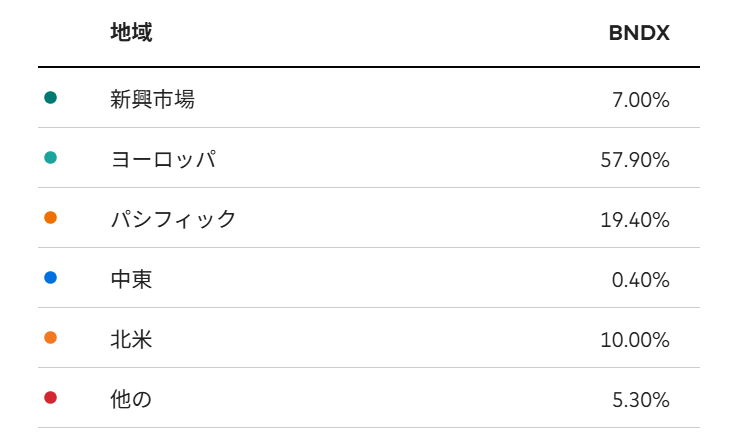Click the orange dot beside パシフィック
Viewport: 738px width, 446px height.
click(51, 218)
